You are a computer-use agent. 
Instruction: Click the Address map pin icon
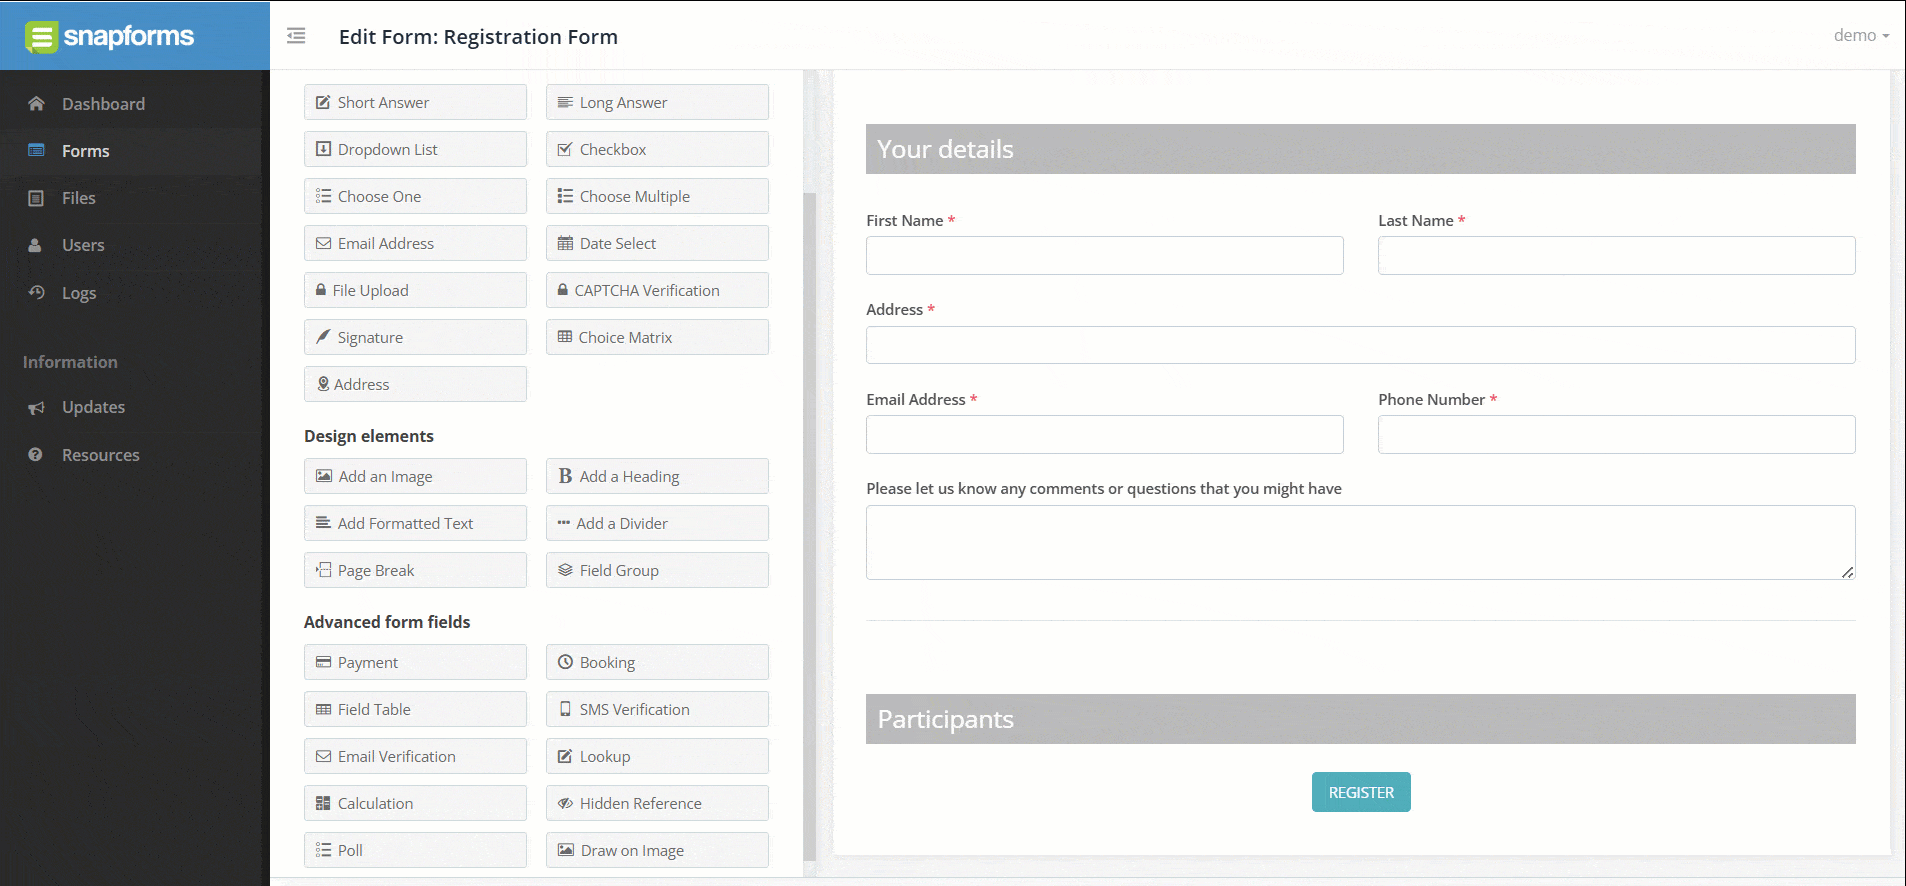click(x=323, y=384)
